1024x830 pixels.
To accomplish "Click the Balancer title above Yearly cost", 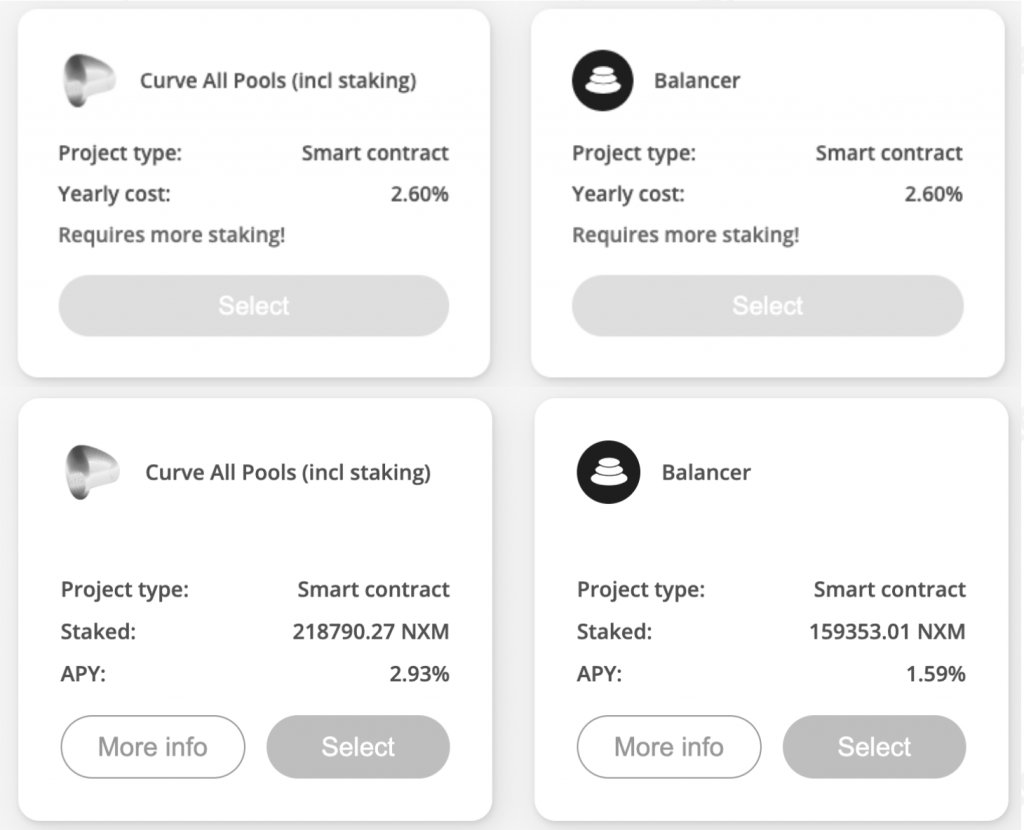I will pyautogui.click(x=697, y=81).
